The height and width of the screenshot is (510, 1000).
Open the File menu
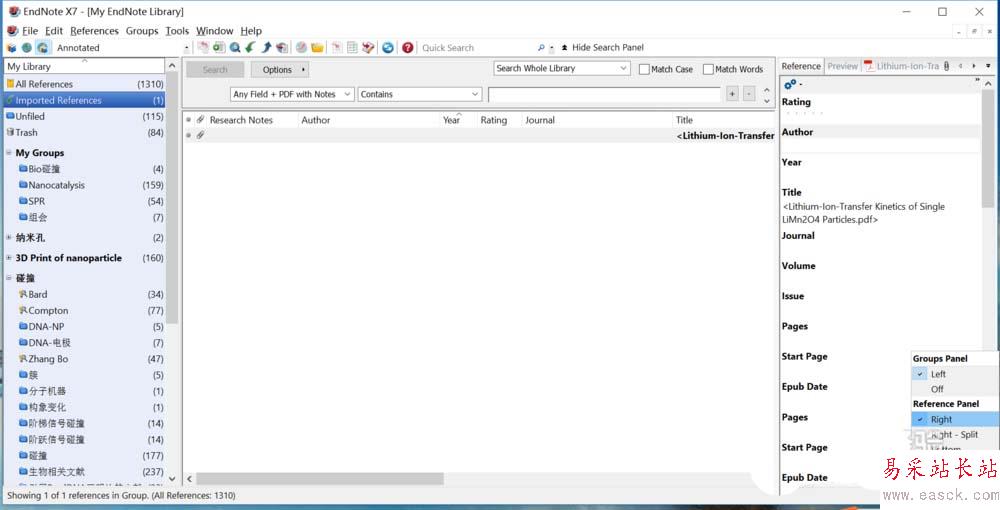pyautogui.click(x=30, y=31)
